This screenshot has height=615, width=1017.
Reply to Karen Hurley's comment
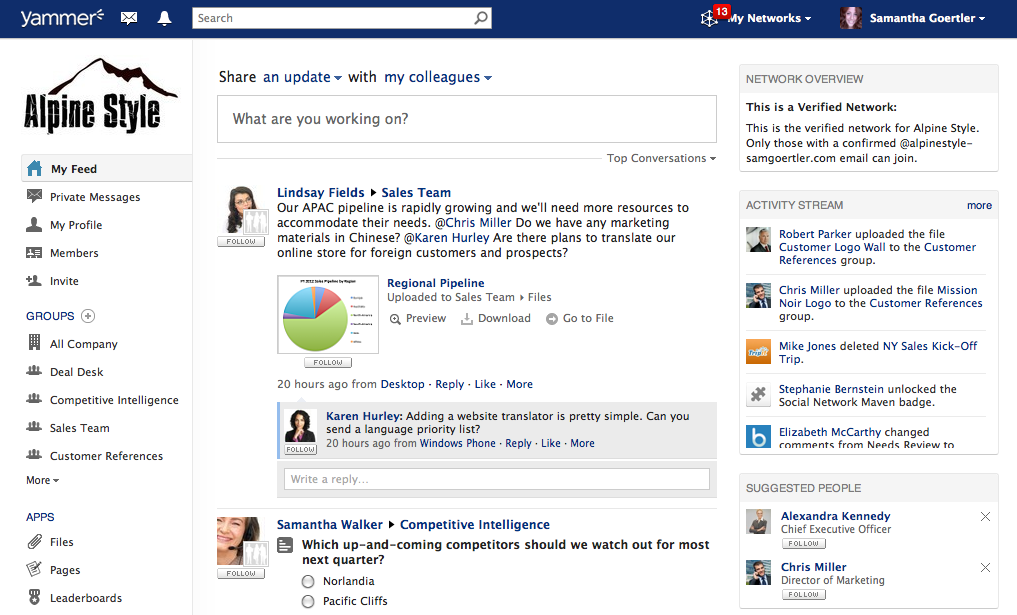[x=518, y=443]
